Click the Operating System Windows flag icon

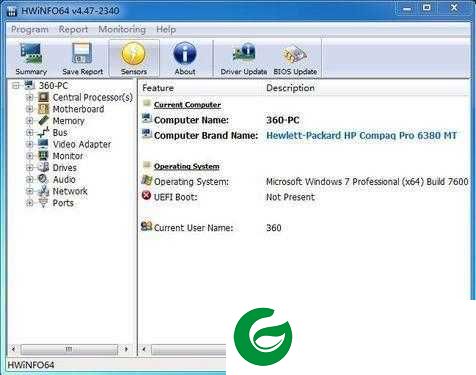pos(146,180)
